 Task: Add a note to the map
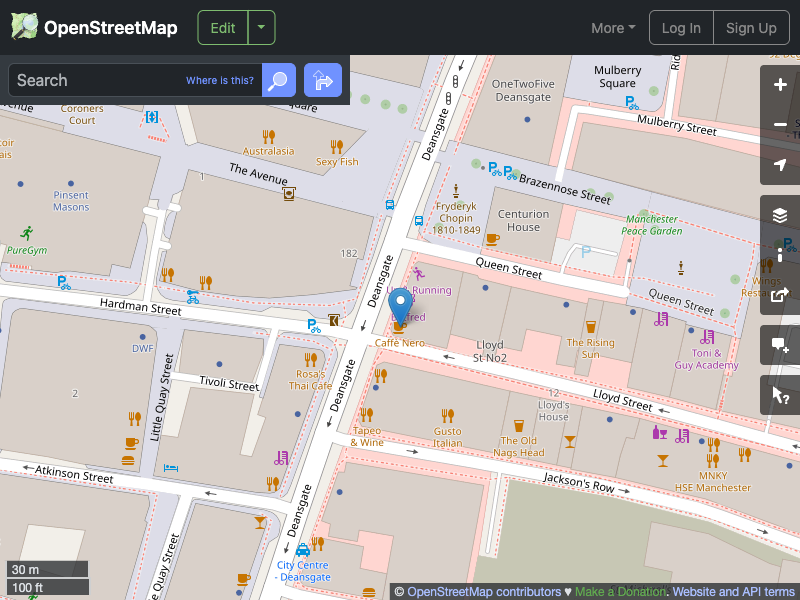(779, 345)
